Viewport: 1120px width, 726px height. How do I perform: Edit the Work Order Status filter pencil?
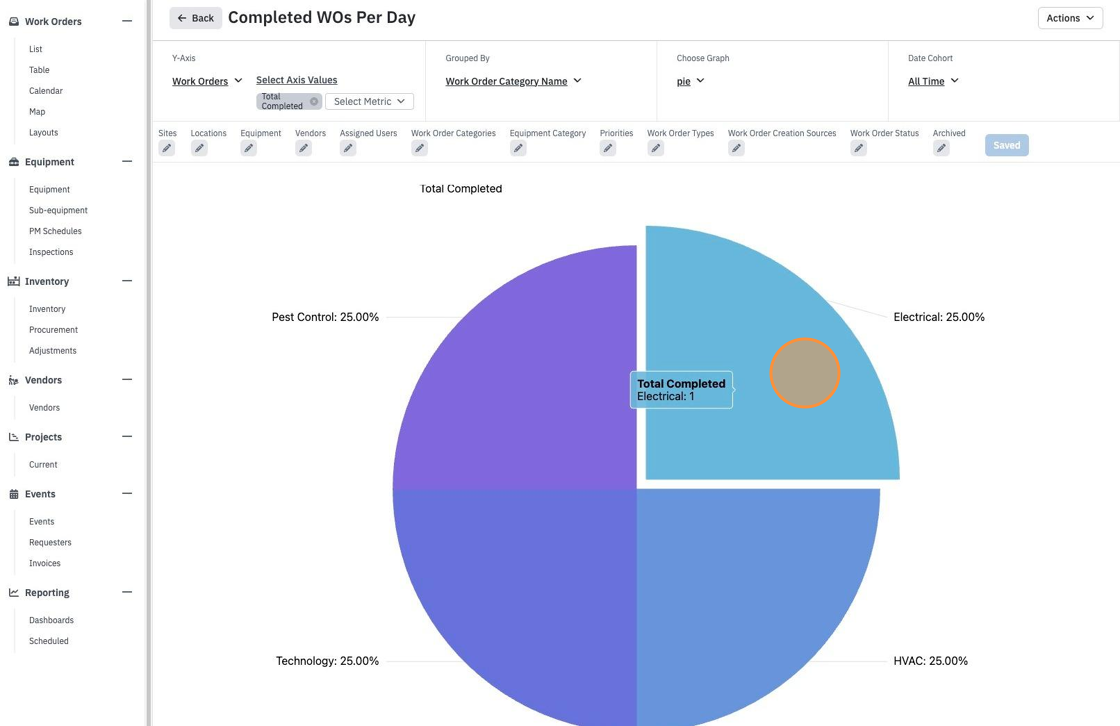tap(859, 148)
